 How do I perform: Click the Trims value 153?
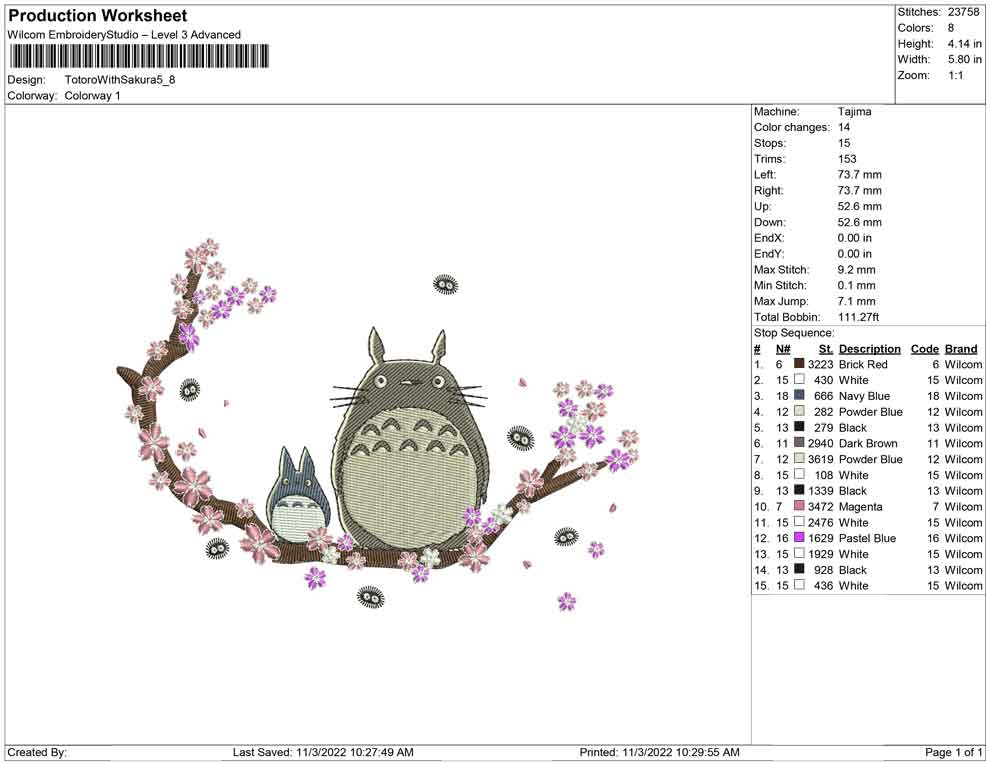point(847,159)
